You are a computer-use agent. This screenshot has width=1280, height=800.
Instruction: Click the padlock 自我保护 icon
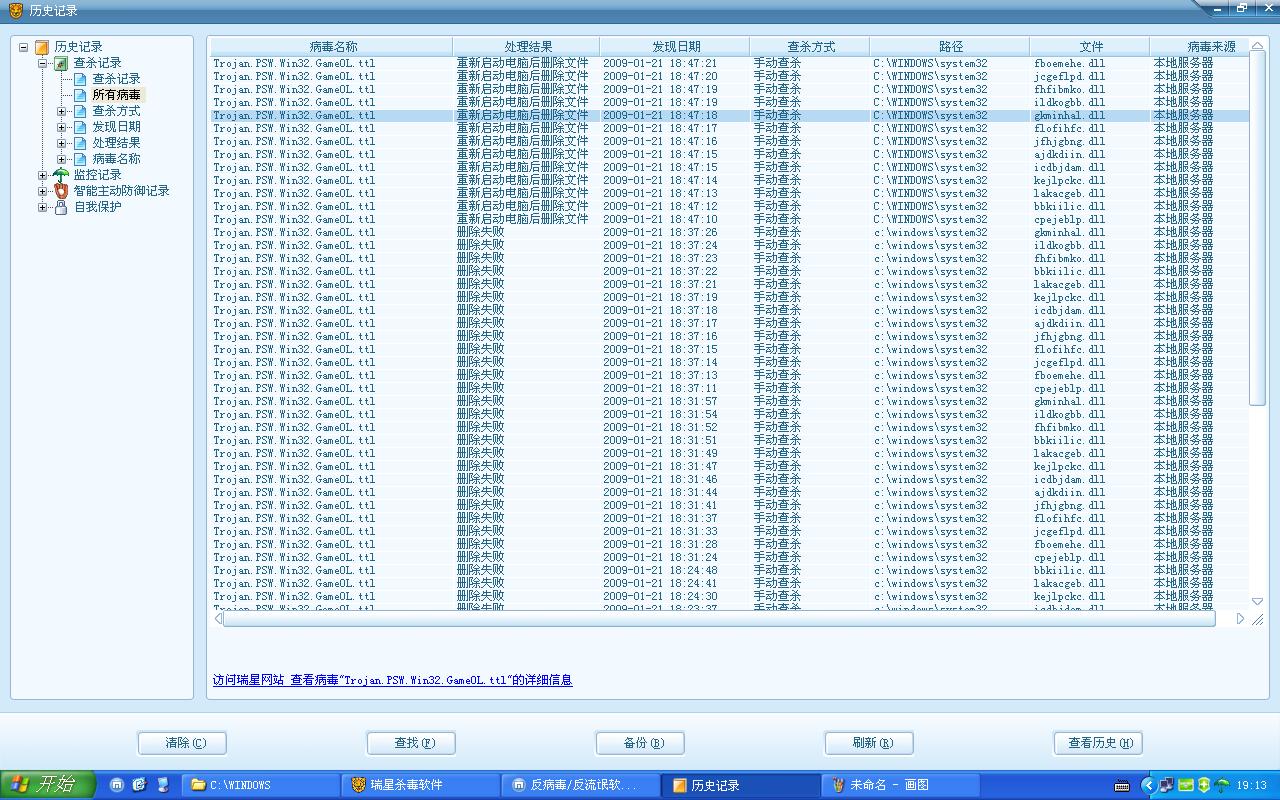click(61, 207)
